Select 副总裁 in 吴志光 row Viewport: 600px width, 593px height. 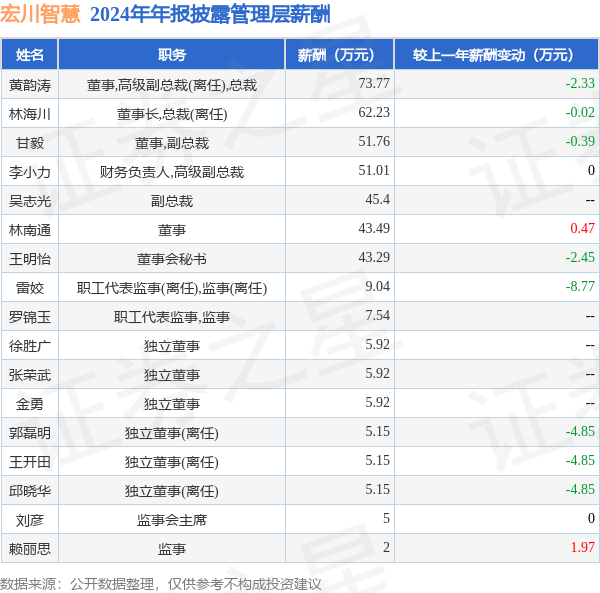click(172, 201)
